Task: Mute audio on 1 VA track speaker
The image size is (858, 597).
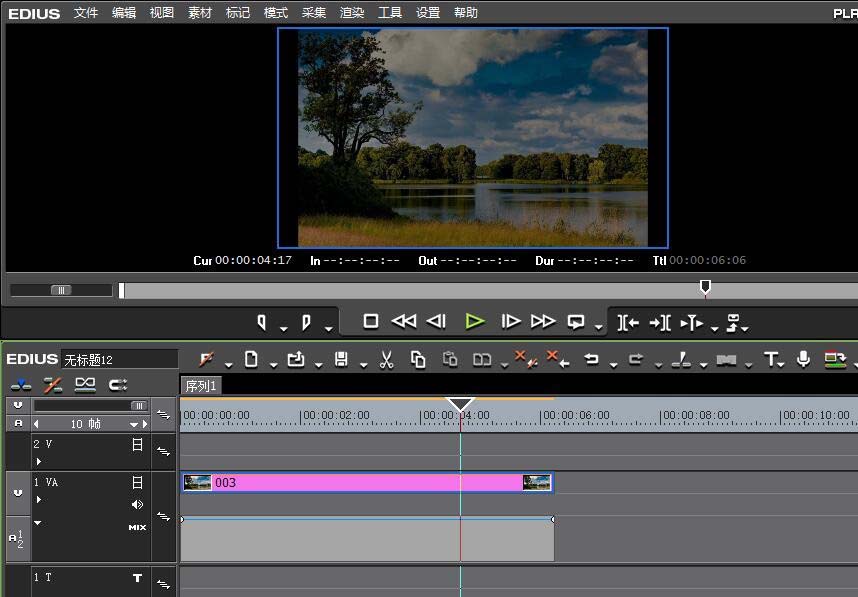Action: 137,505
